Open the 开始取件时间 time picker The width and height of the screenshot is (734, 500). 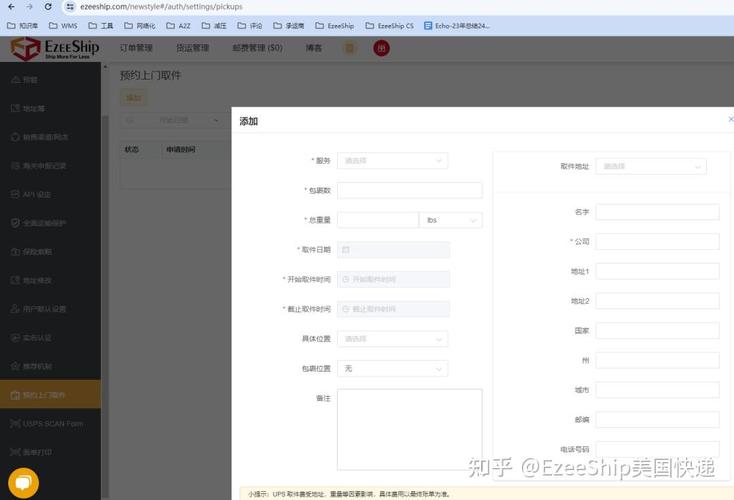point(393,279)
